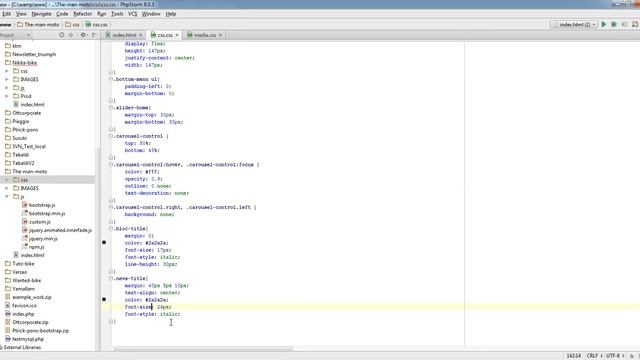
Task: Open the VCS menu
Action: coord(132,14)
